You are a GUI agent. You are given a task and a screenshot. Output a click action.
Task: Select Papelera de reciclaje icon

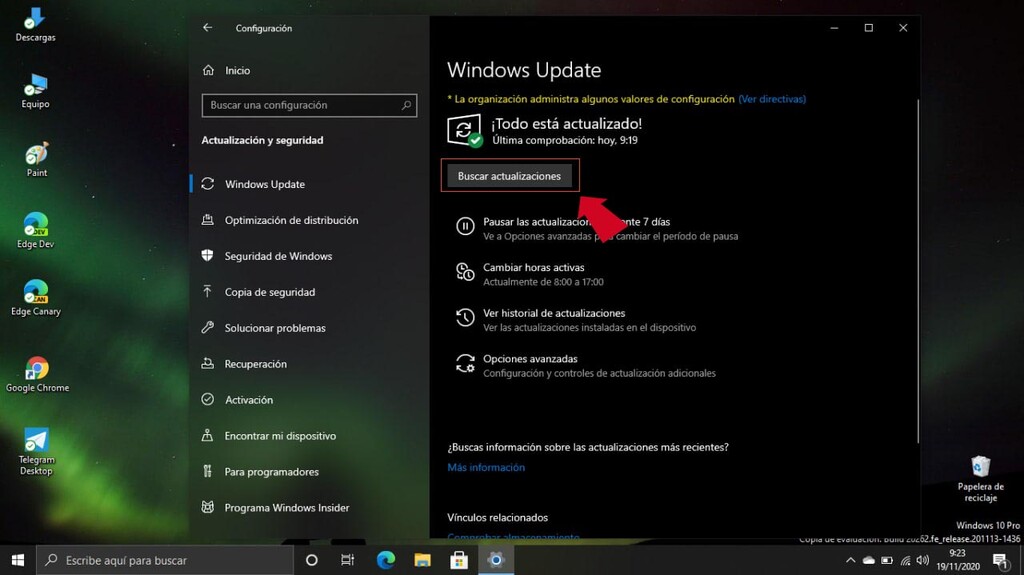point(980,479)
